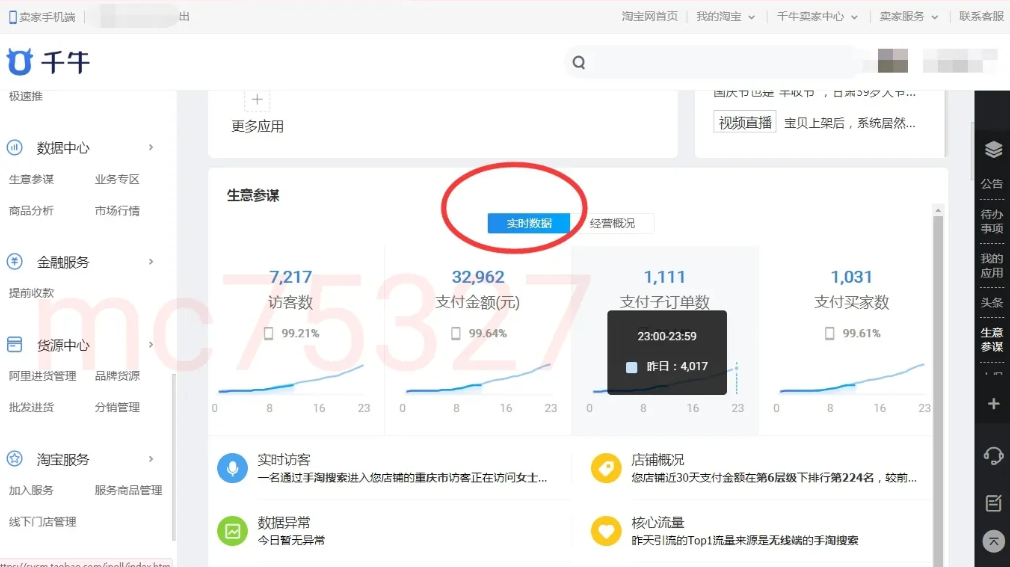Open the 市场行情 link
This screenshot has height=567, width=1010.
coord(117,211)
